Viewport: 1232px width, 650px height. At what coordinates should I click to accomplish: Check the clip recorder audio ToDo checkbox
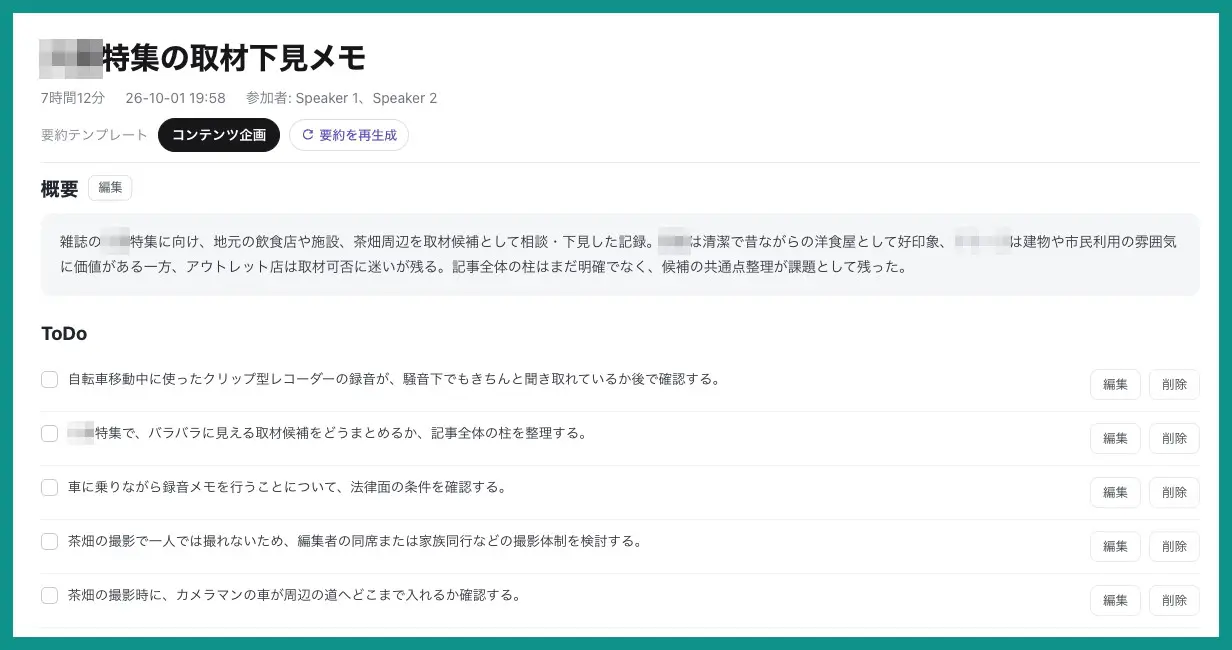point(49,380)
